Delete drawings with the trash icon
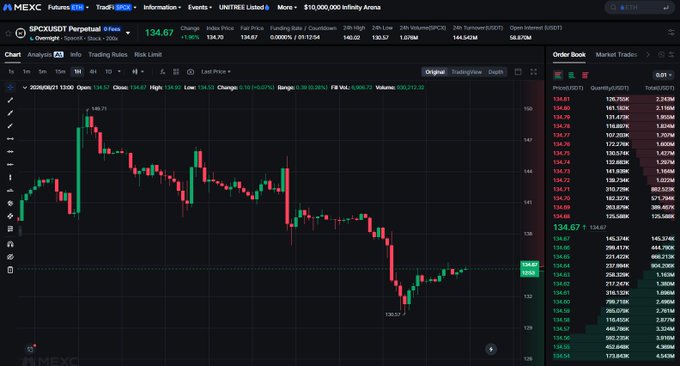The height and width of the screenshot is (366, 680). (x=10, y=270)
